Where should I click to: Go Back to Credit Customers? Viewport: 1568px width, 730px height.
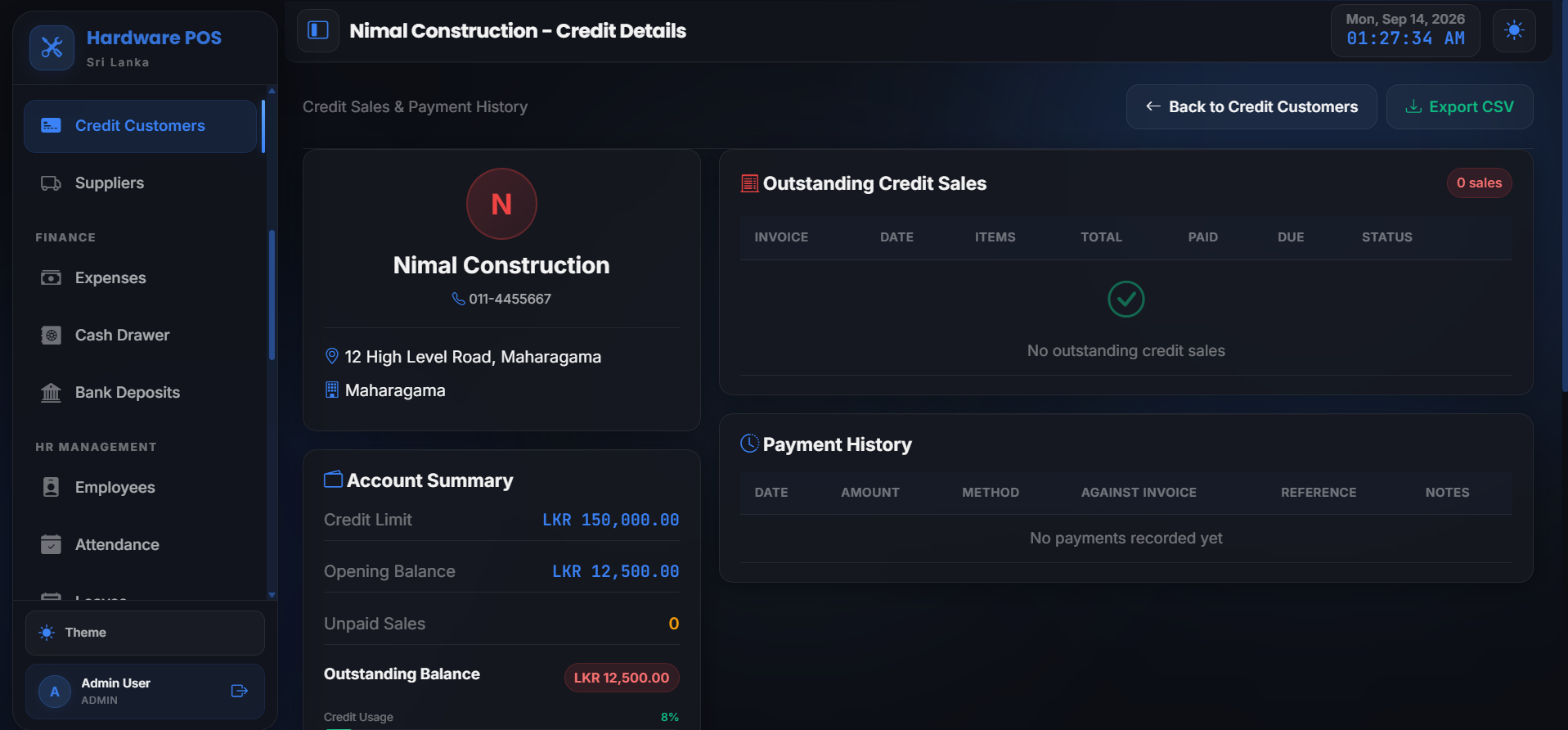[x=1251, y=107]
